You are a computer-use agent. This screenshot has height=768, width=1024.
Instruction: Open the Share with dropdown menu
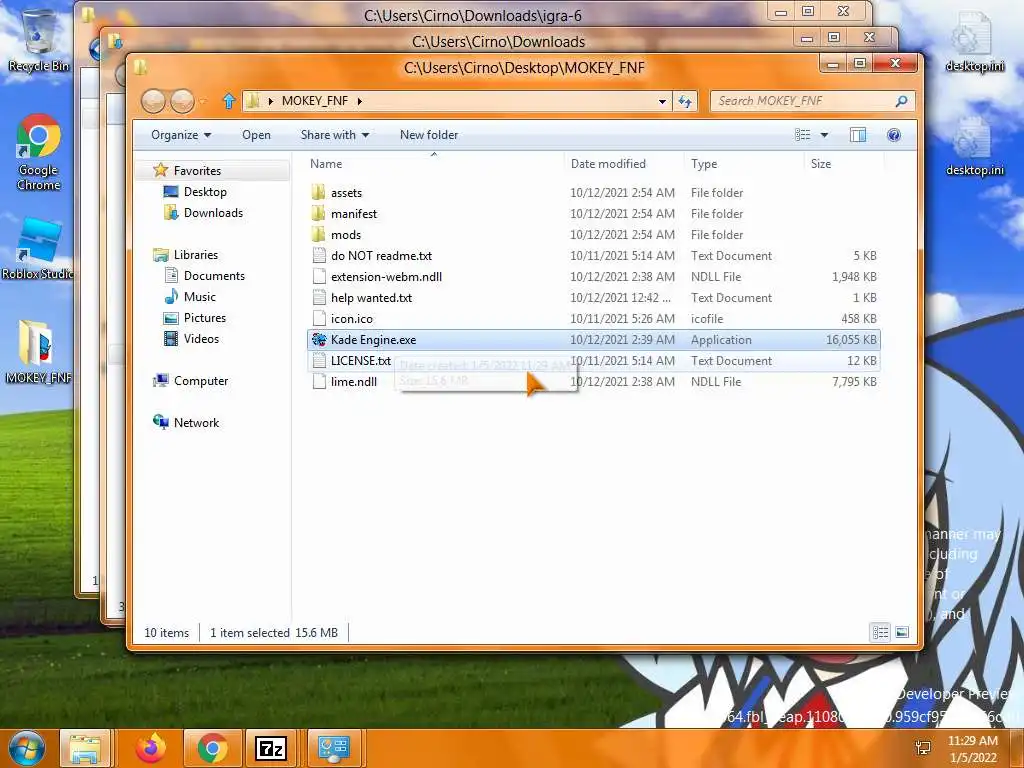335,135
